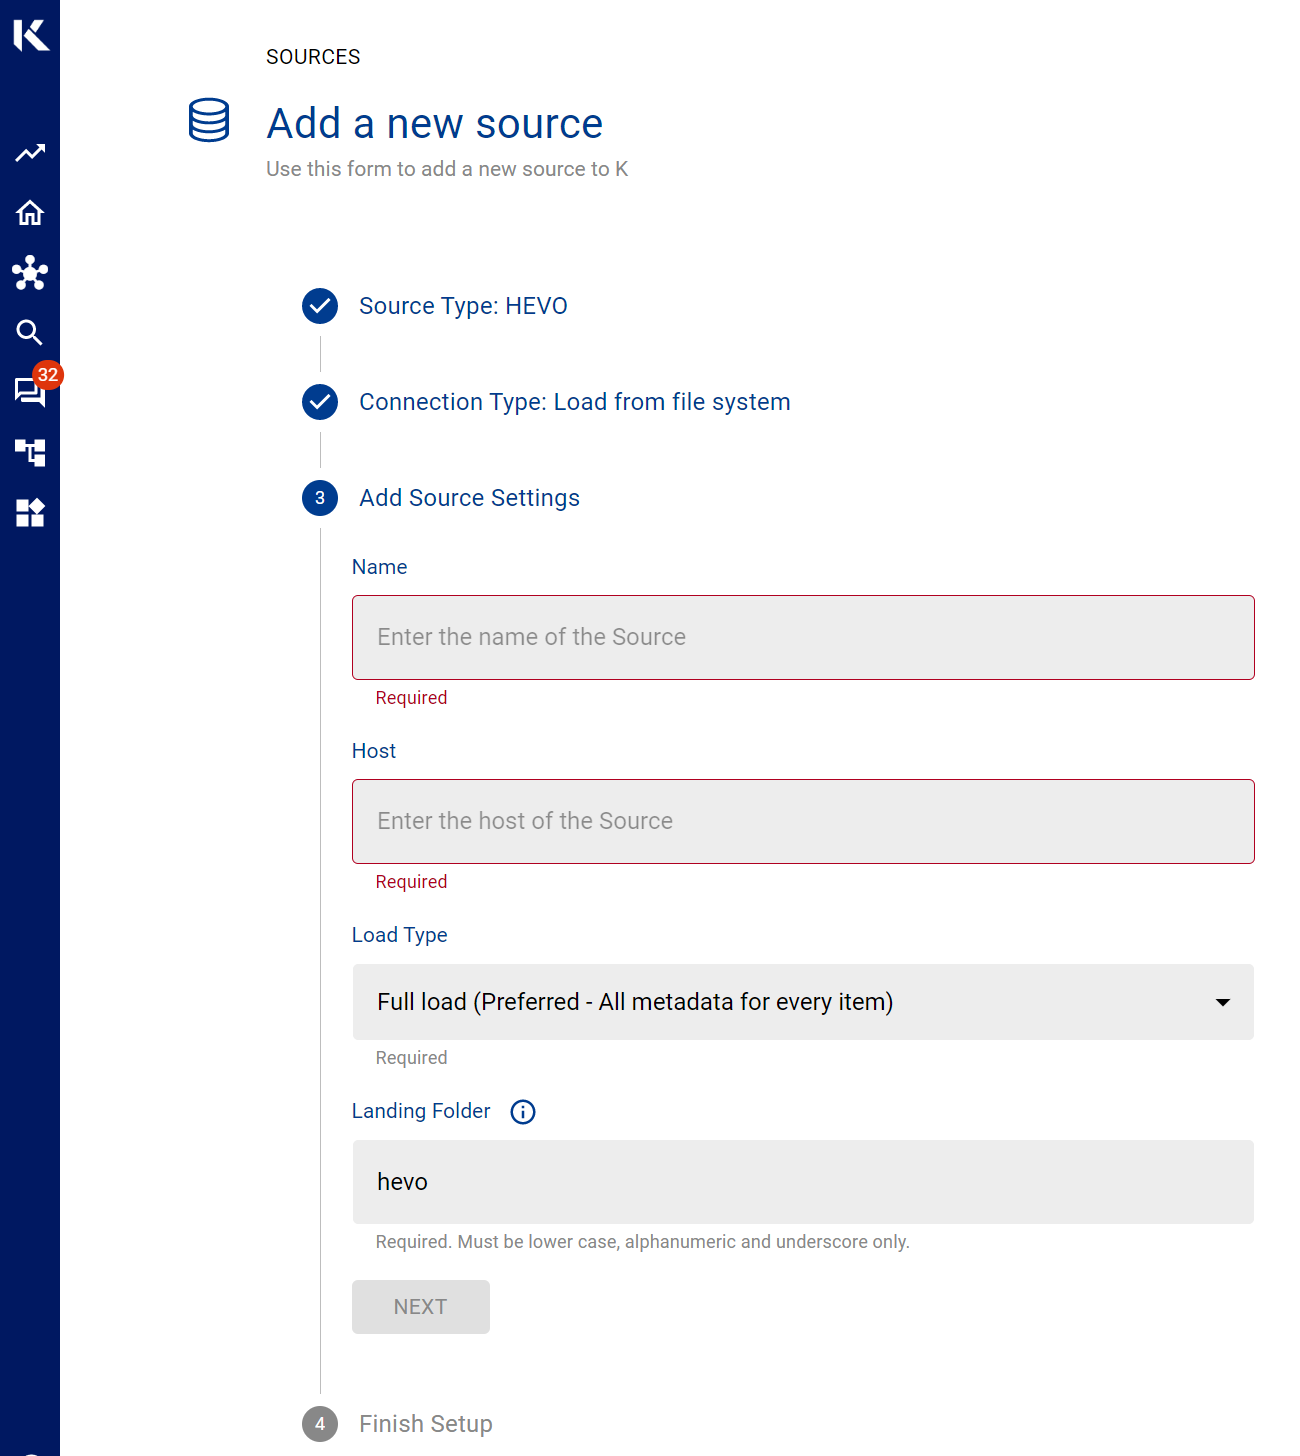
Task: Select the hierarchy tree icon in the sidebar
Action: (30, 453)
